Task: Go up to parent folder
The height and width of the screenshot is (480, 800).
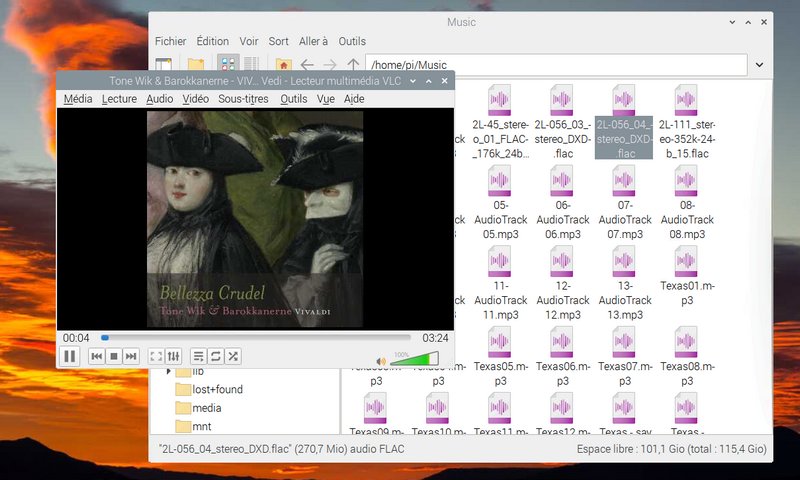Action: coord(353,65)
